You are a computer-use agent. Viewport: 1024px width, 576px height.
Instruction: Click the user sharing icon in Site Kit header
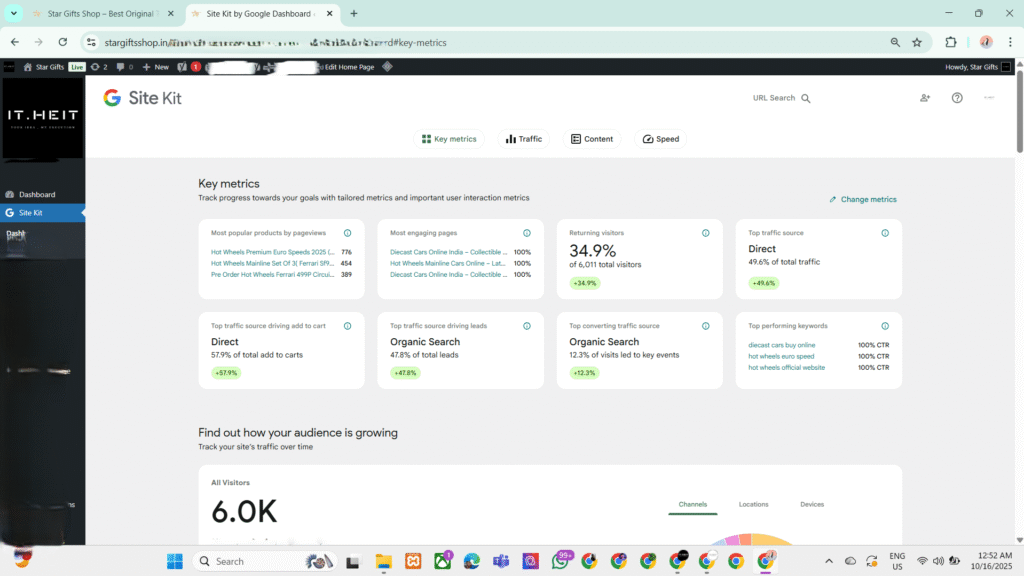[x=925, y=98]
